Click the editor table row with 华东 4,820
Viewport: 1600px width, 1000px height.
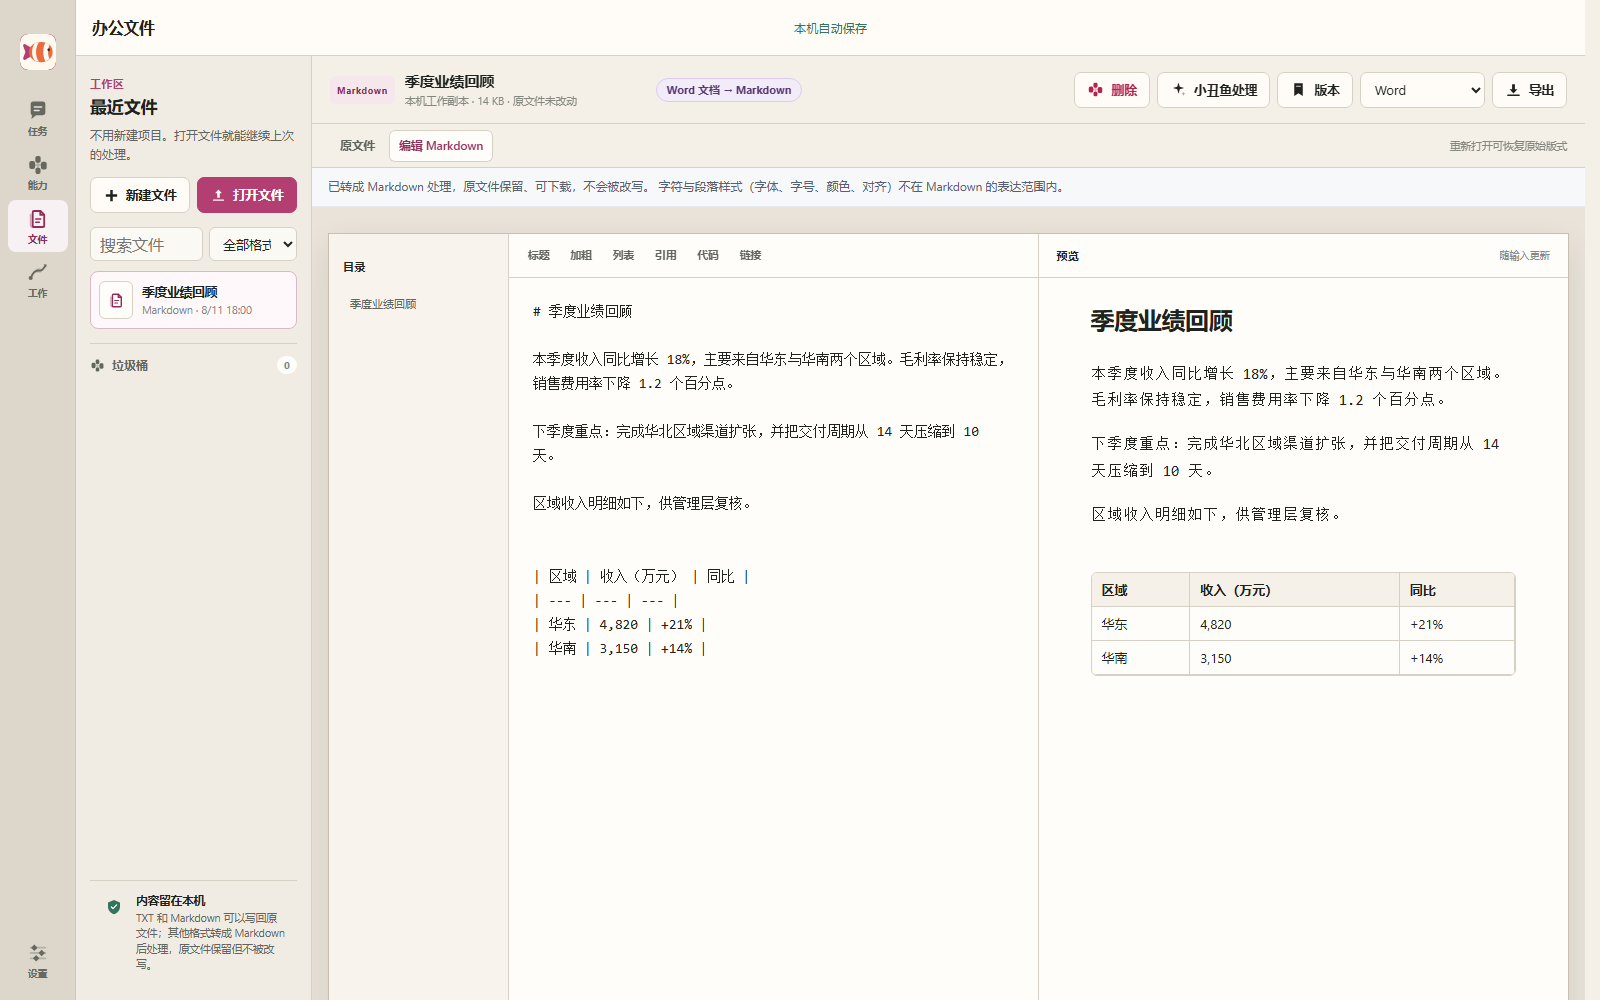pyautogui.click(x=620, y=624)
